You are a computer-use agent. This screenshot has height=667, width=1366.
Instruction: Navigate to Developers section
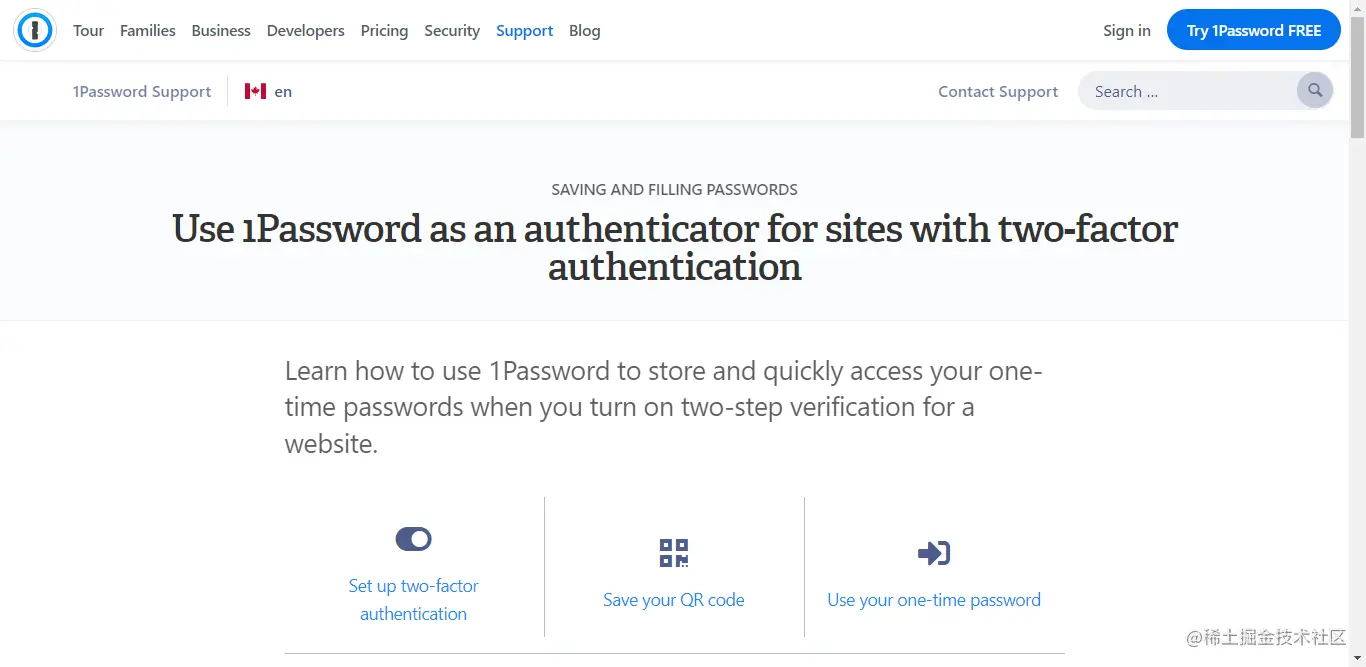[x=305, y=31]
